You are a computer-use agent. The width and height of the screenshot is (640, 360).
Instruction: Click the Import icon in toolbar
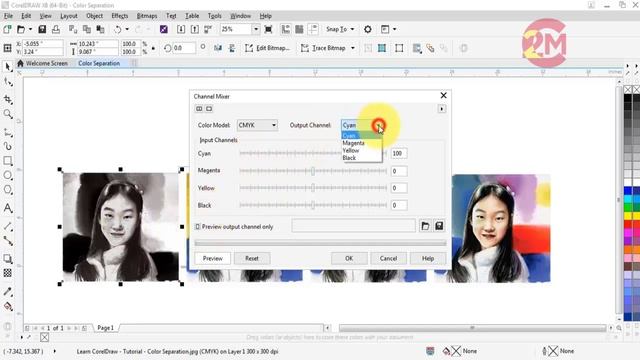[181, 29]
